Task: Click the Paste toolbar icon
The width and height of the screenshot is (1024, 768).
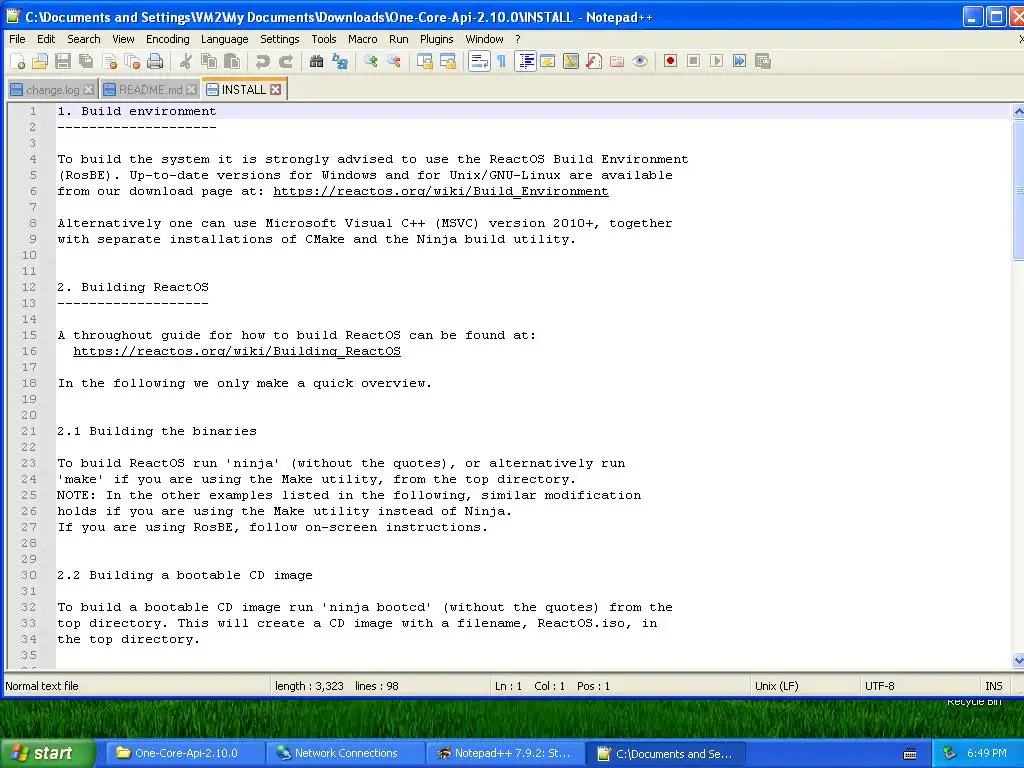Action: (232, 61)
